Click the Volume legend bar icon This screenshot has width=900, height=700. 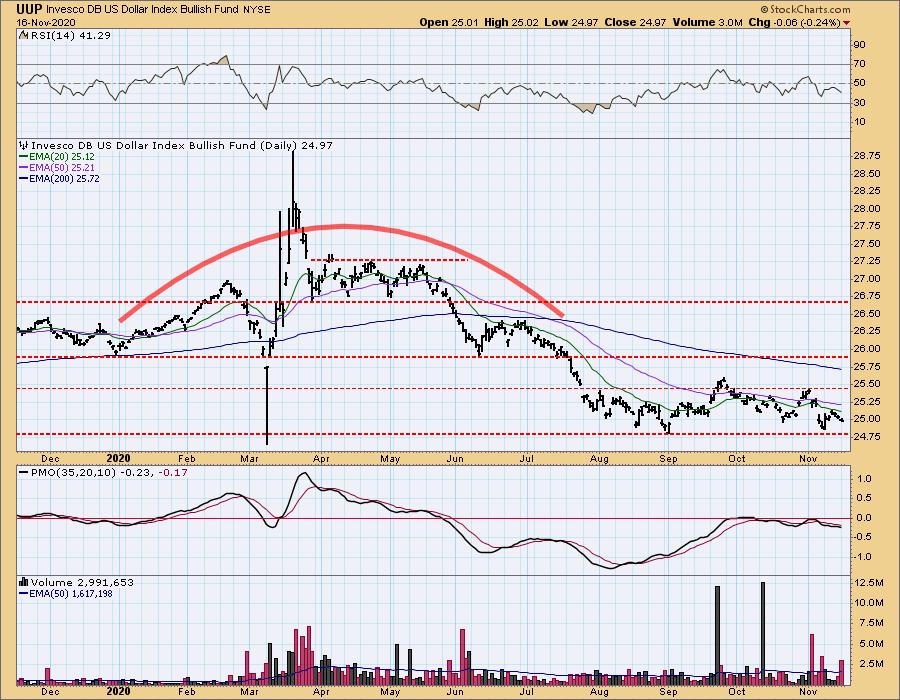pos(24,582)
